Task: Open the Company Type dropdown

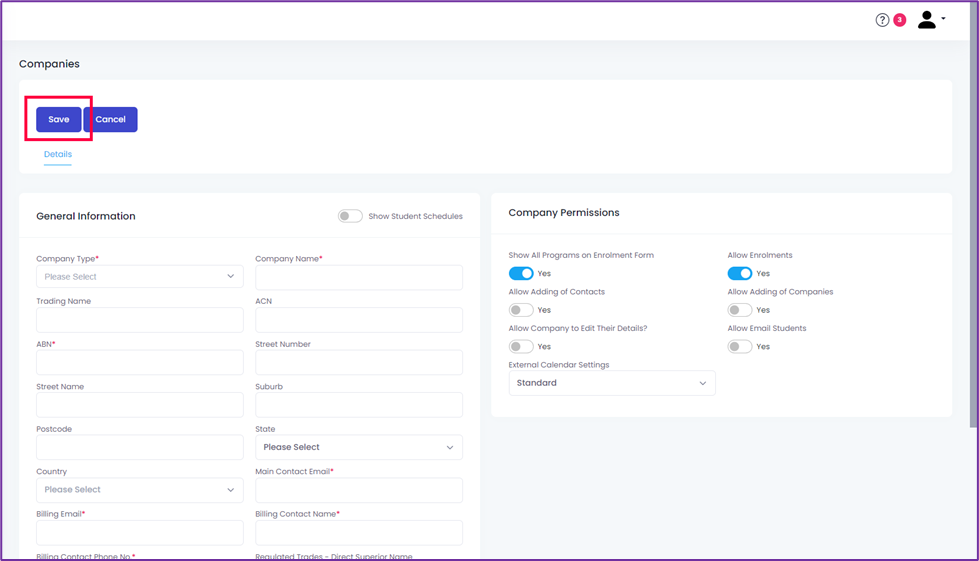Action: [140, 276]
